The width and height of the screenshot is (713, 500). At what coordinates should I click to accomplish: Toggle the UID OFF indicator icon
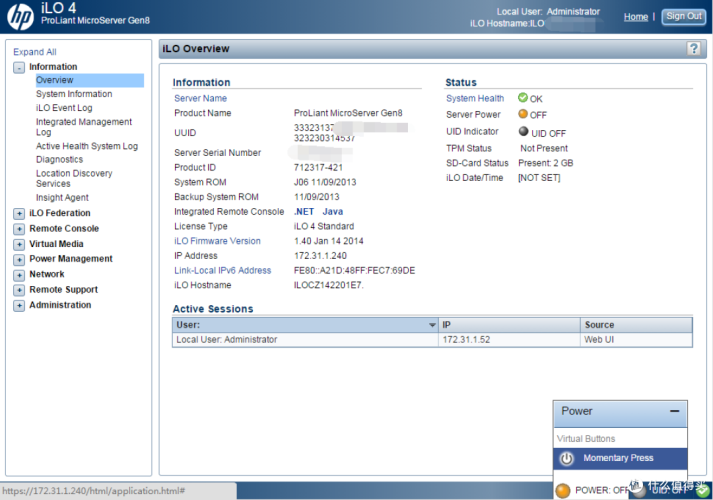click(x=523, y=131)
